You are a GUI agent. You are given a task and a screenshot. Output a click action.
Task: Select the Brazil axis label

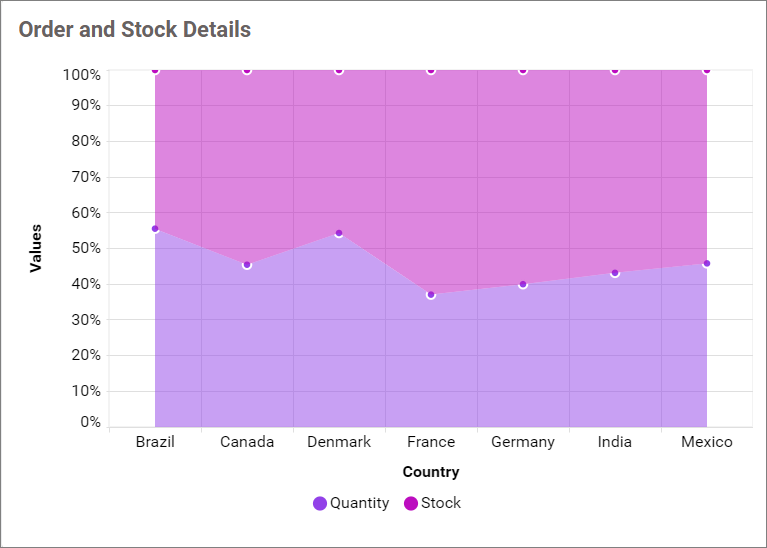[155, 442]
